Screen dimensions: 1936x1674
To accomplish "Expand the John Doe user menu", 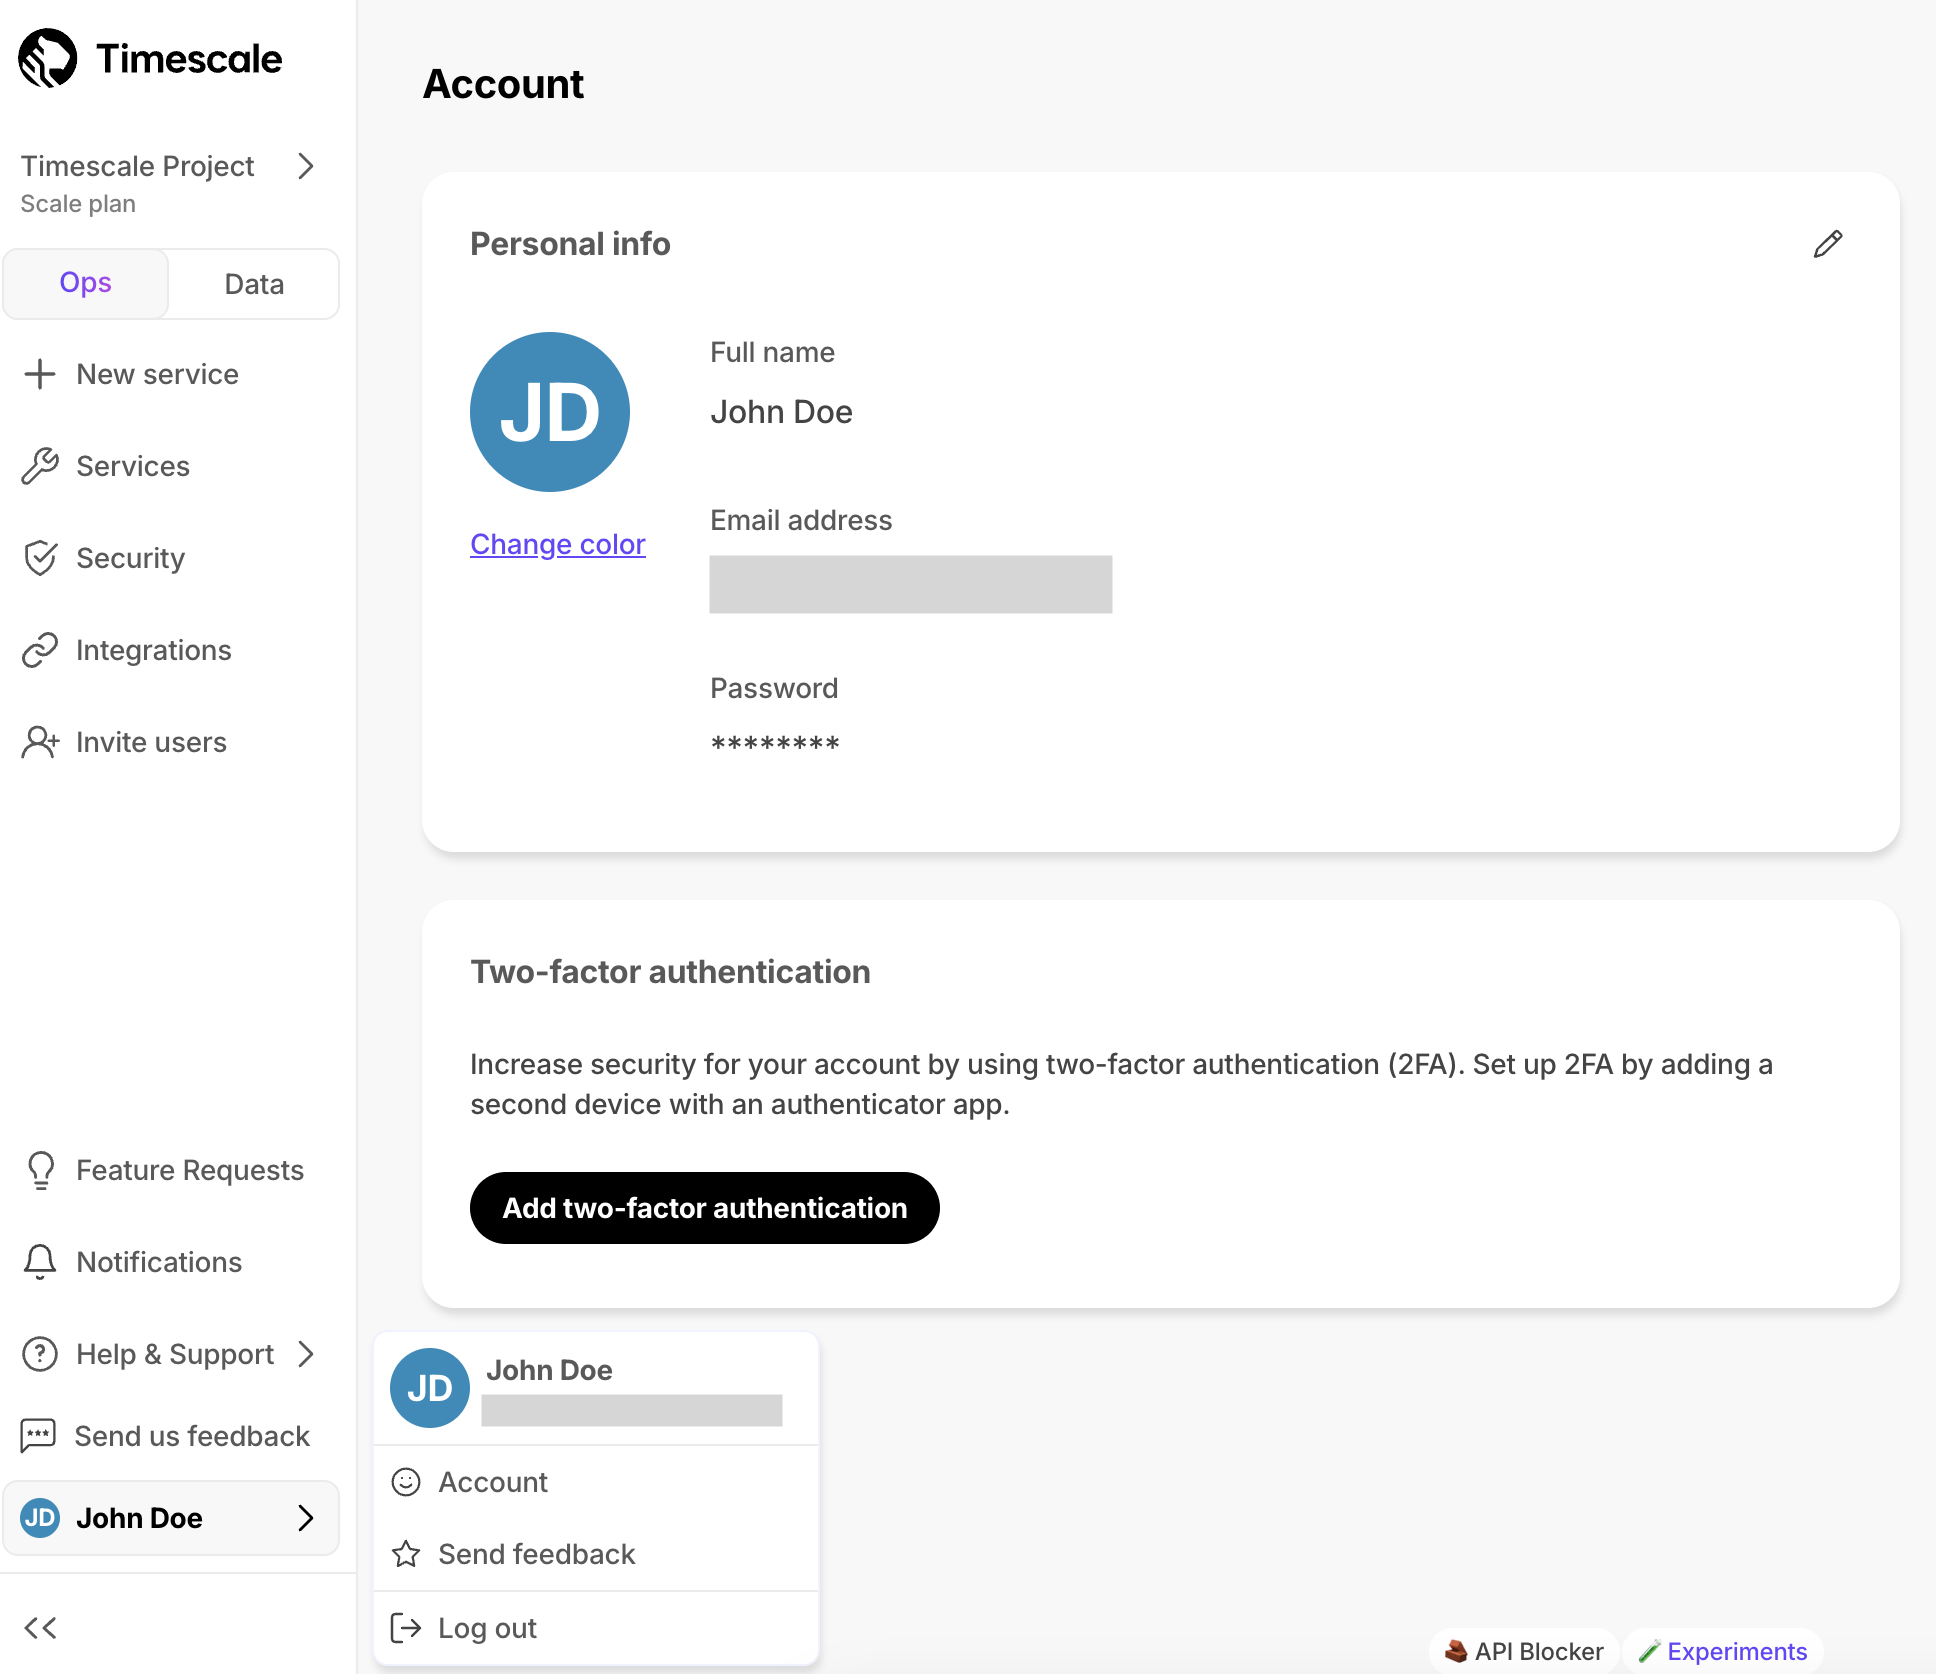I will click(x=170, y=1518).
